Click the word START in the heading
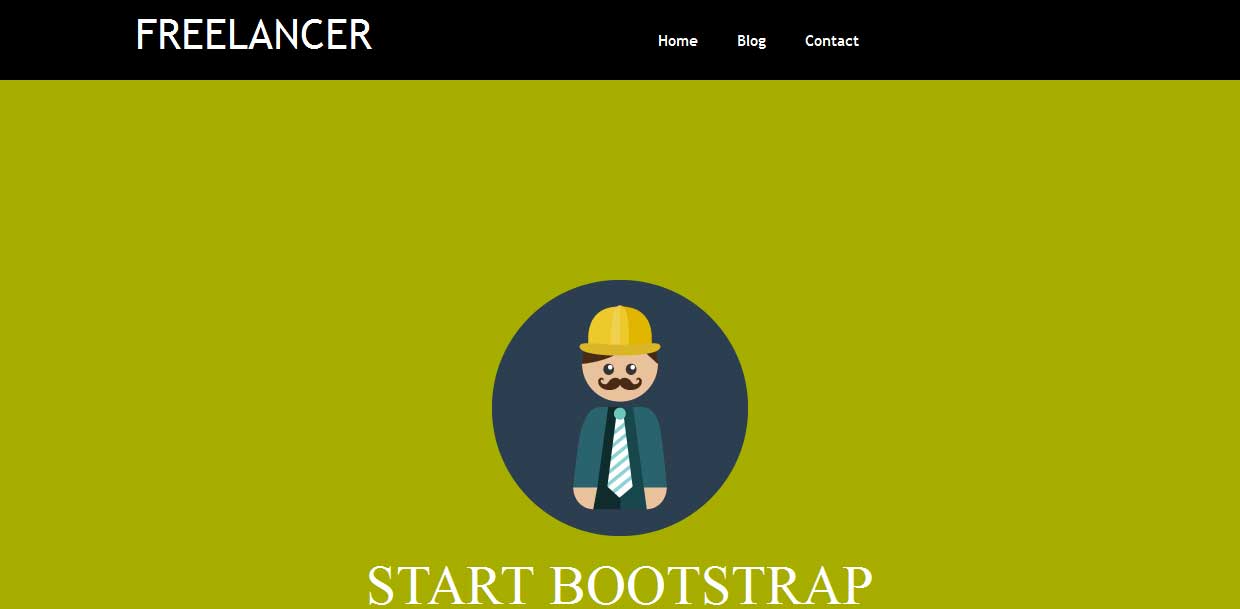Viewport: 1240px width, 609px height. (450, 587)
